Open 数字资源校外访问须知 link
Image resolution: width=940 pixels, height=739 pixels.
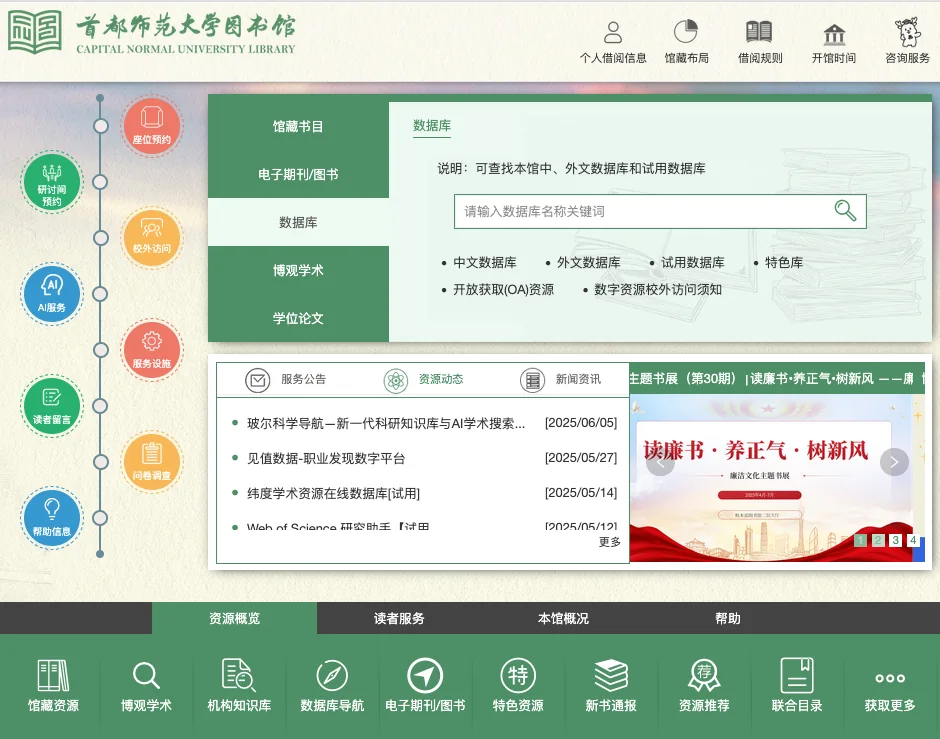658,289
